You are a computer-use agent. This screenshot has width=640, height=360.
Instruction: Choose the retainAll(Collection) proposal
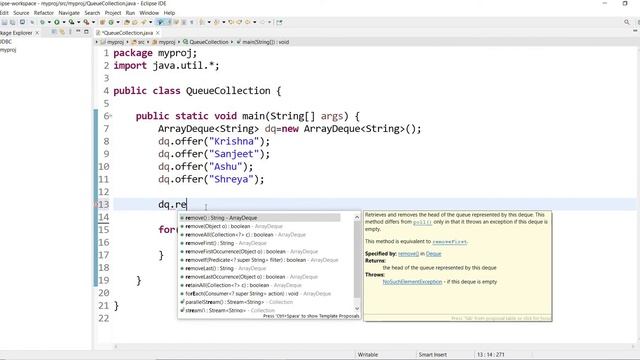[261, 285]
